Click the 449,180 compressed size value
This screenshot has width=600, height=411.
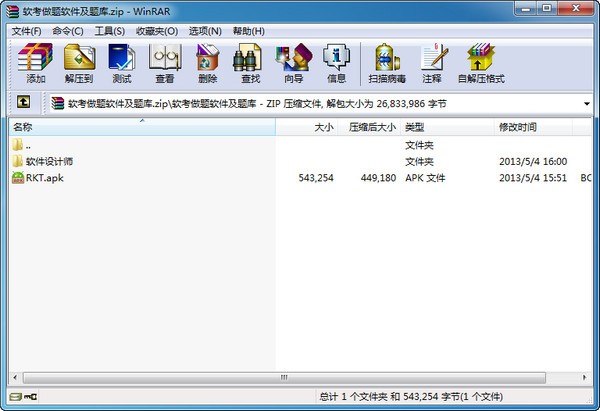pos(378,178)
